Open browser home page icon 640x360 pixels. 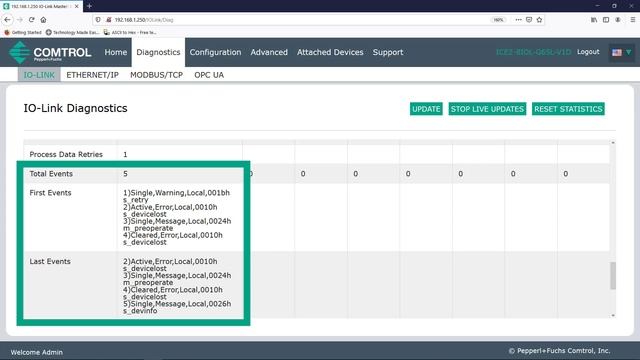click(43, 20)
